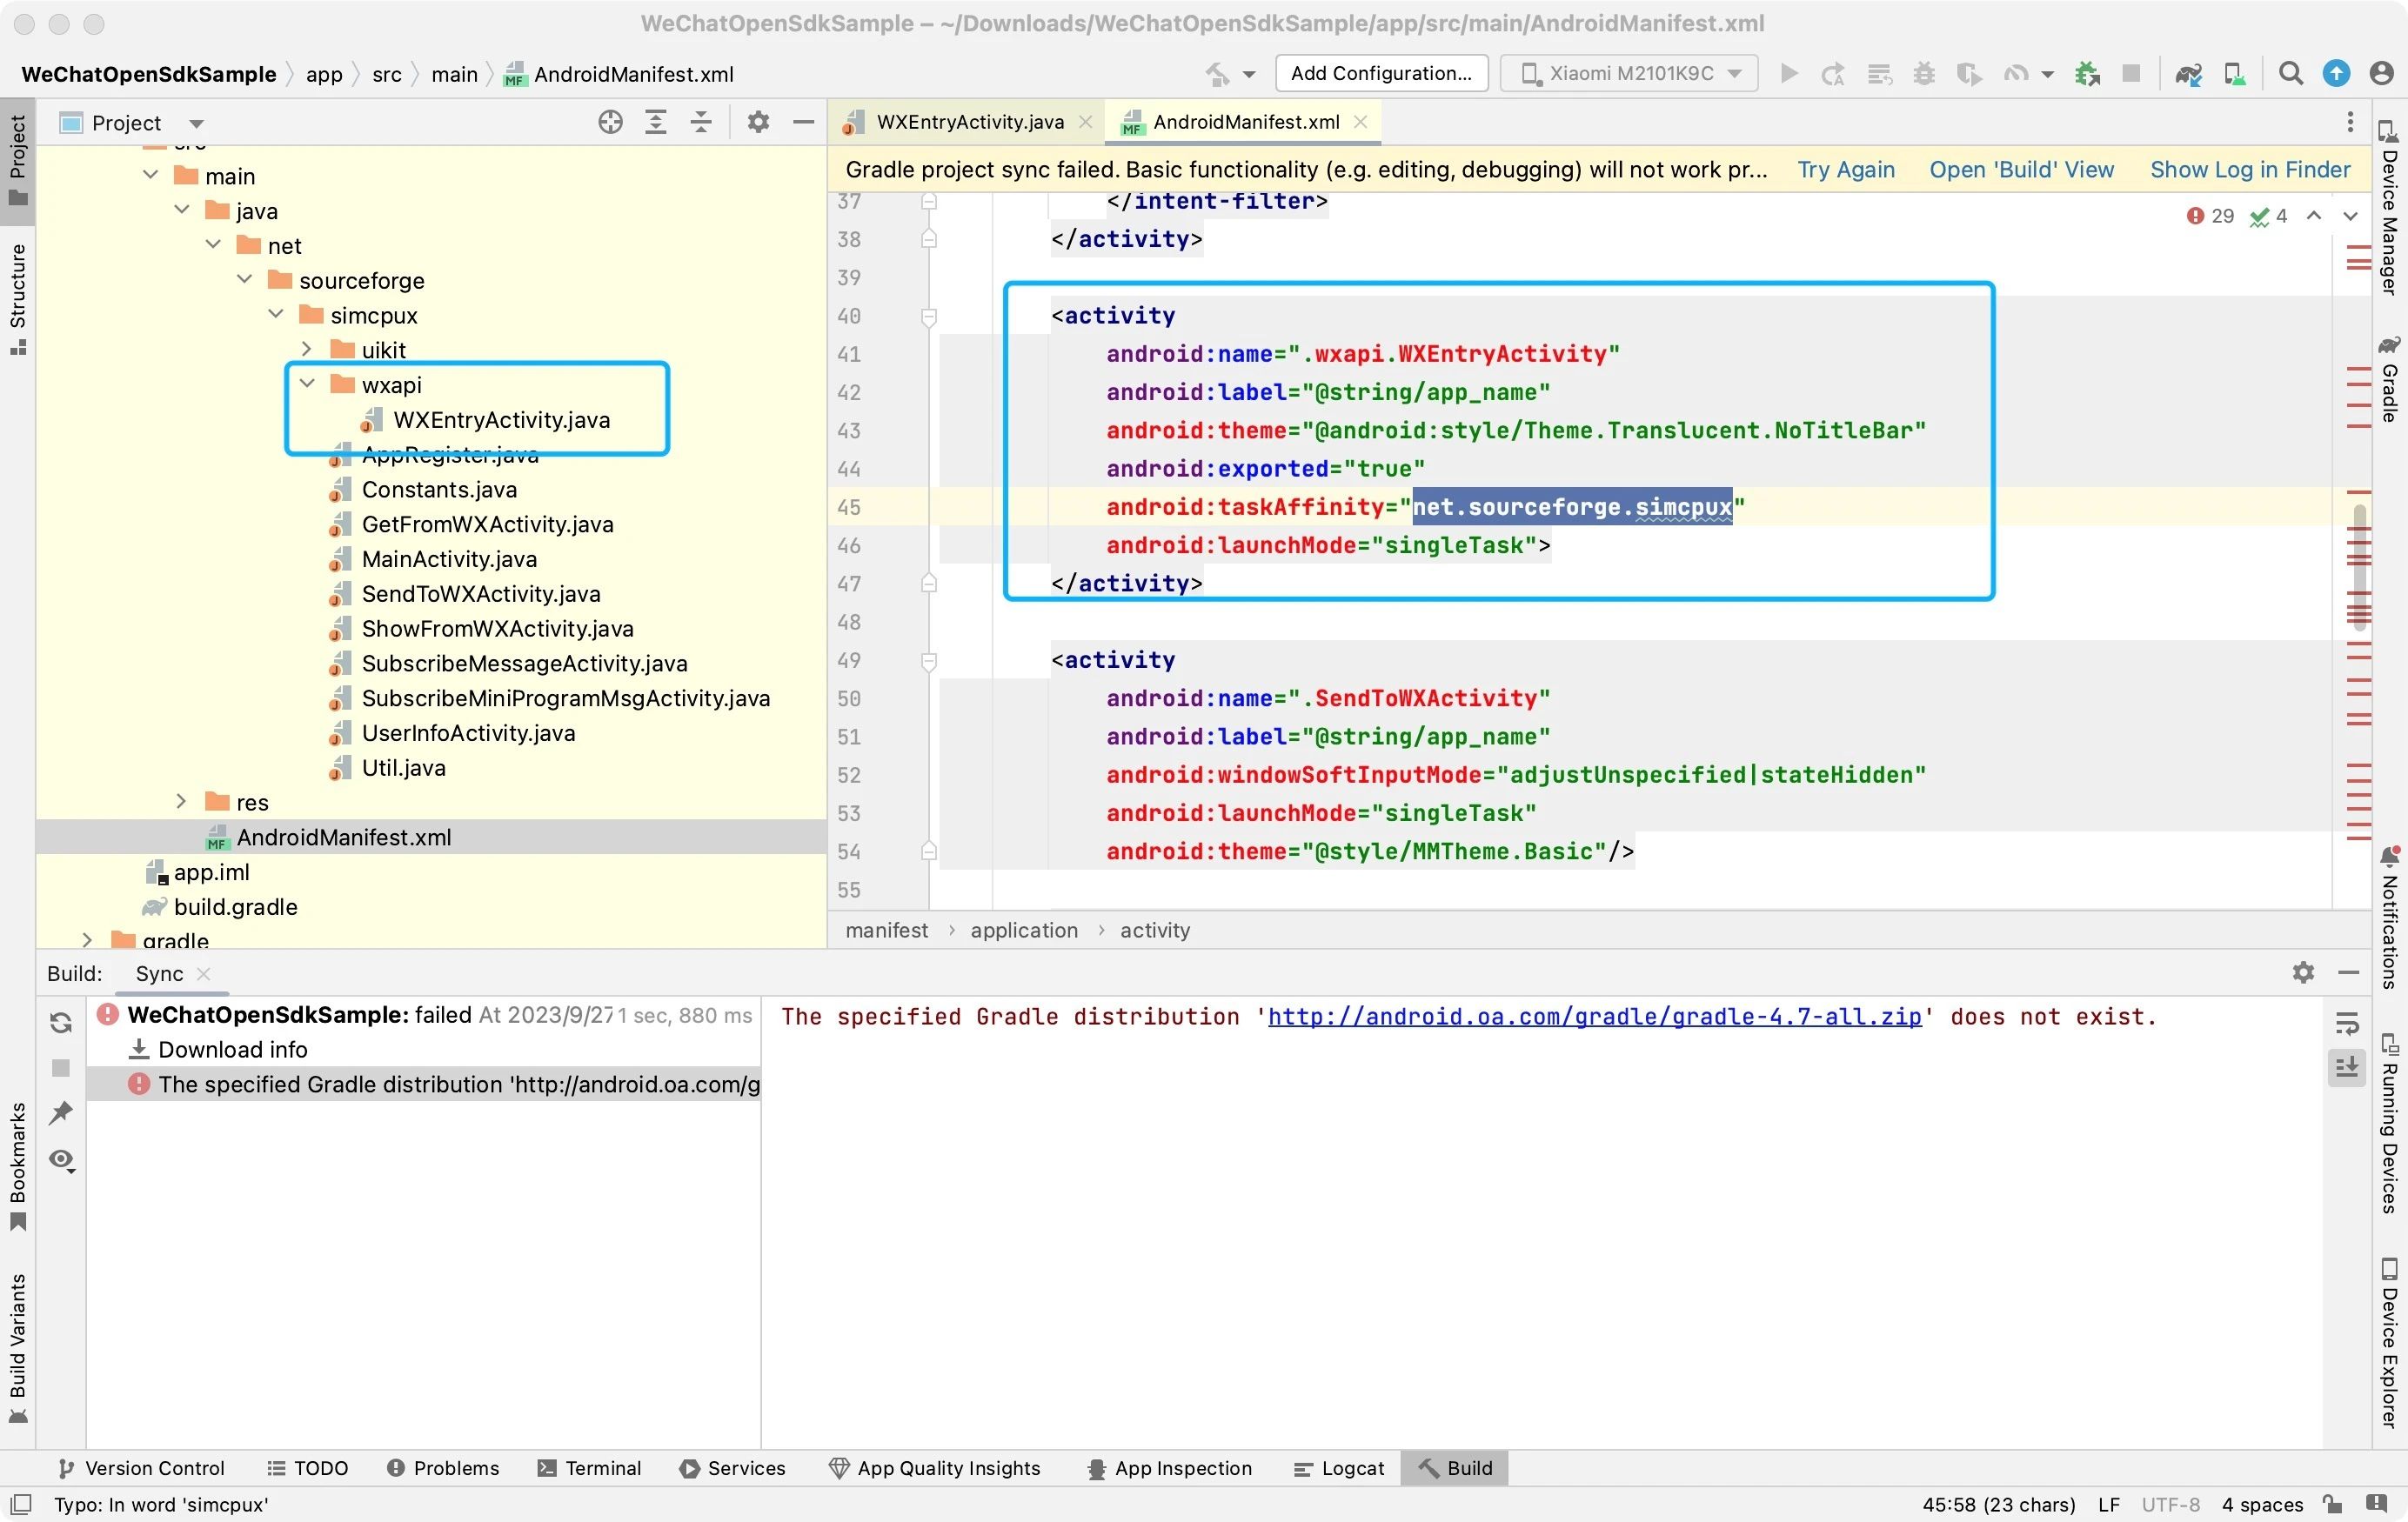Open Device Manager toolbar icon

(x=2234, y=74)
